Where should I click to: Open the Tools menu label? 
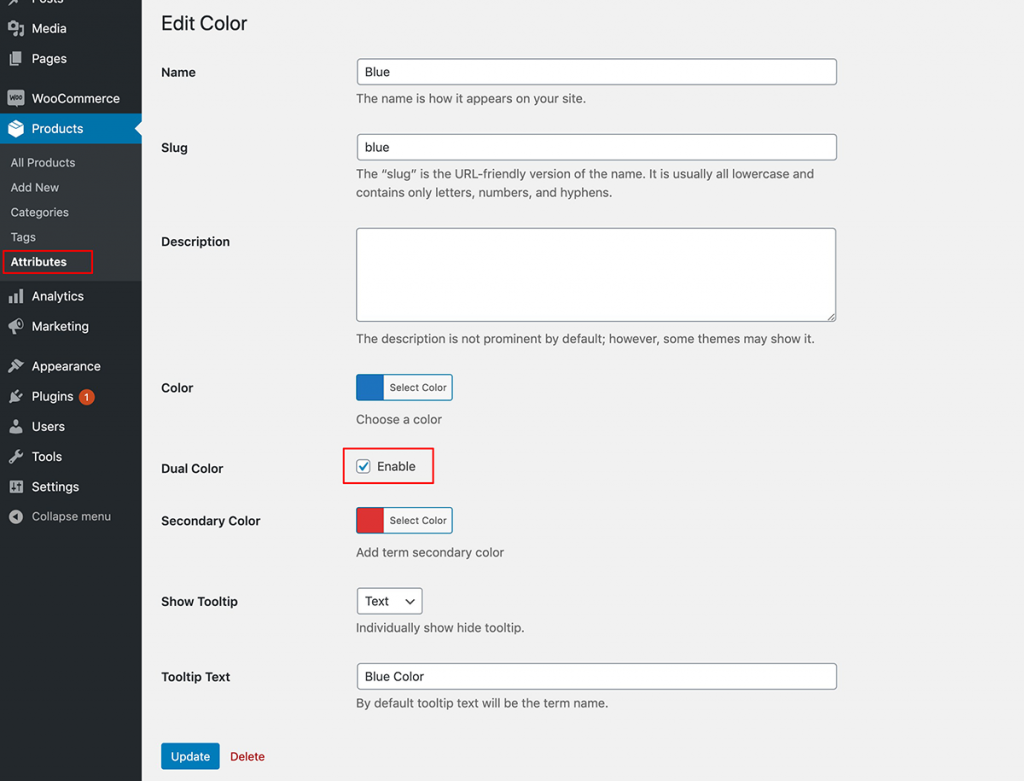tap(47, 456)
